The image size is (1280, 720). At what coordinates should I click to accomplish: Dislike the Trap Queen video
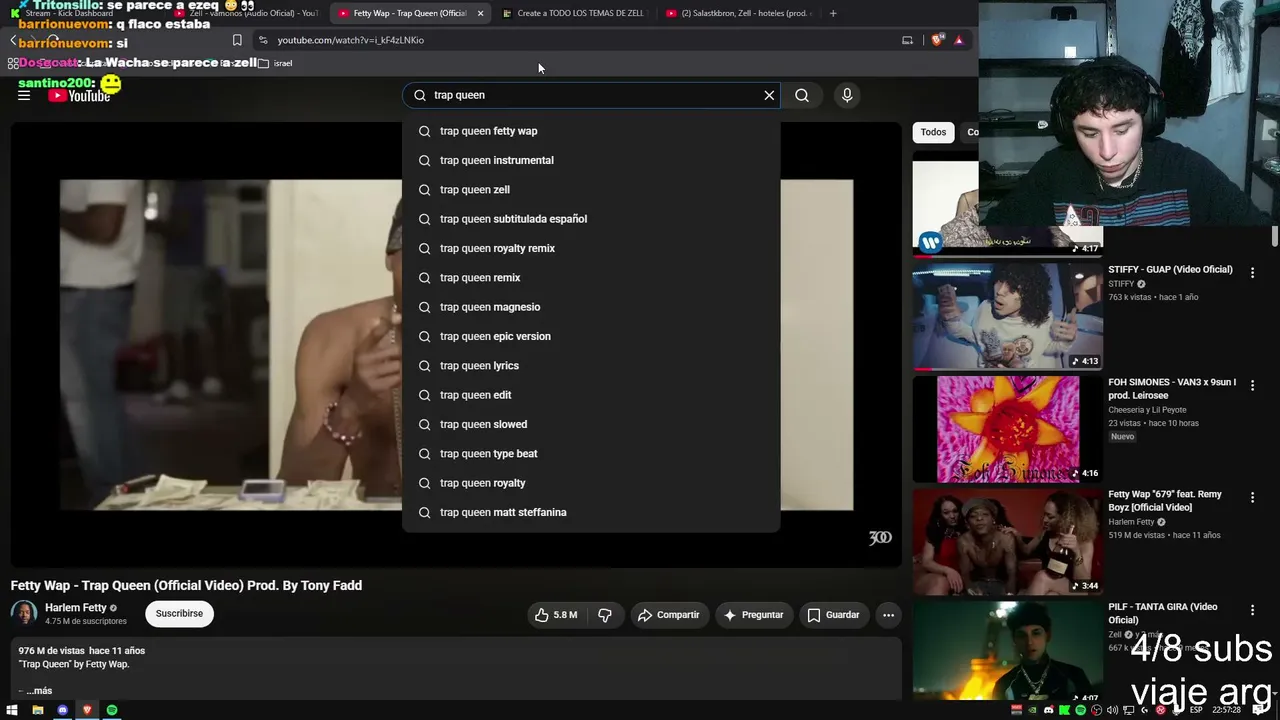[x=605, y=615]
